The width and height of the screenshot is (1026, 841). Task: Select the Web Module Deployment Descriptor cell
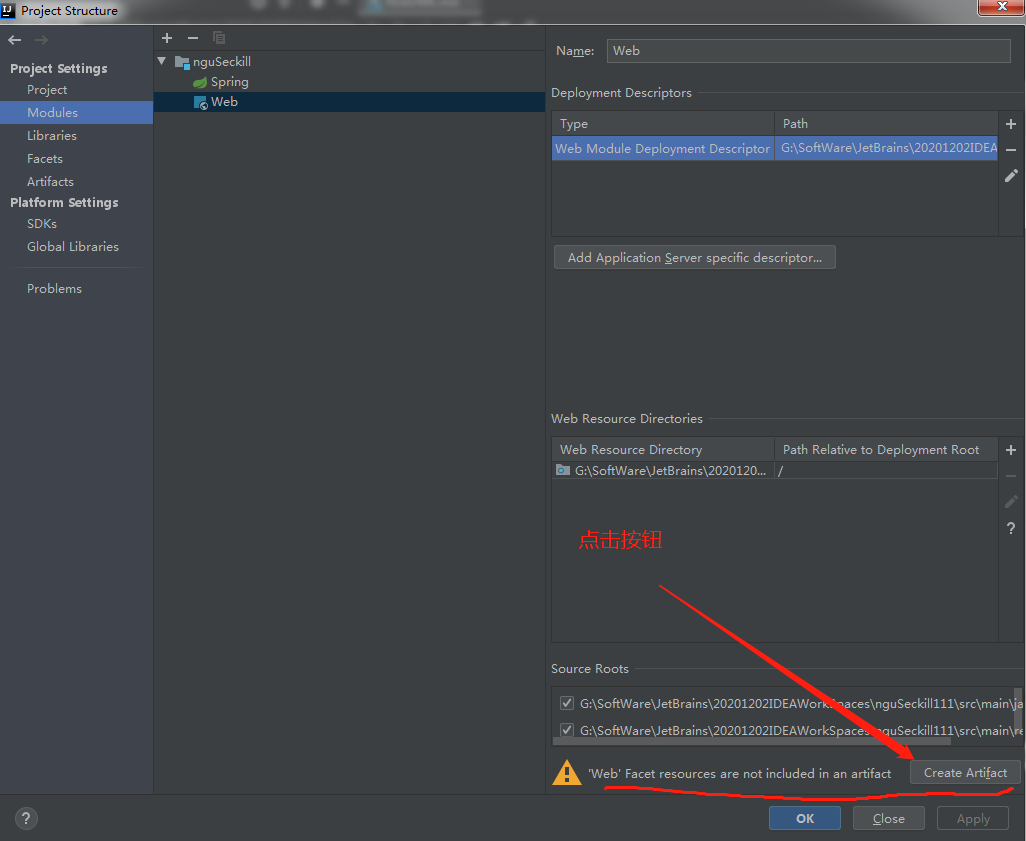click(x=663, y=149)
